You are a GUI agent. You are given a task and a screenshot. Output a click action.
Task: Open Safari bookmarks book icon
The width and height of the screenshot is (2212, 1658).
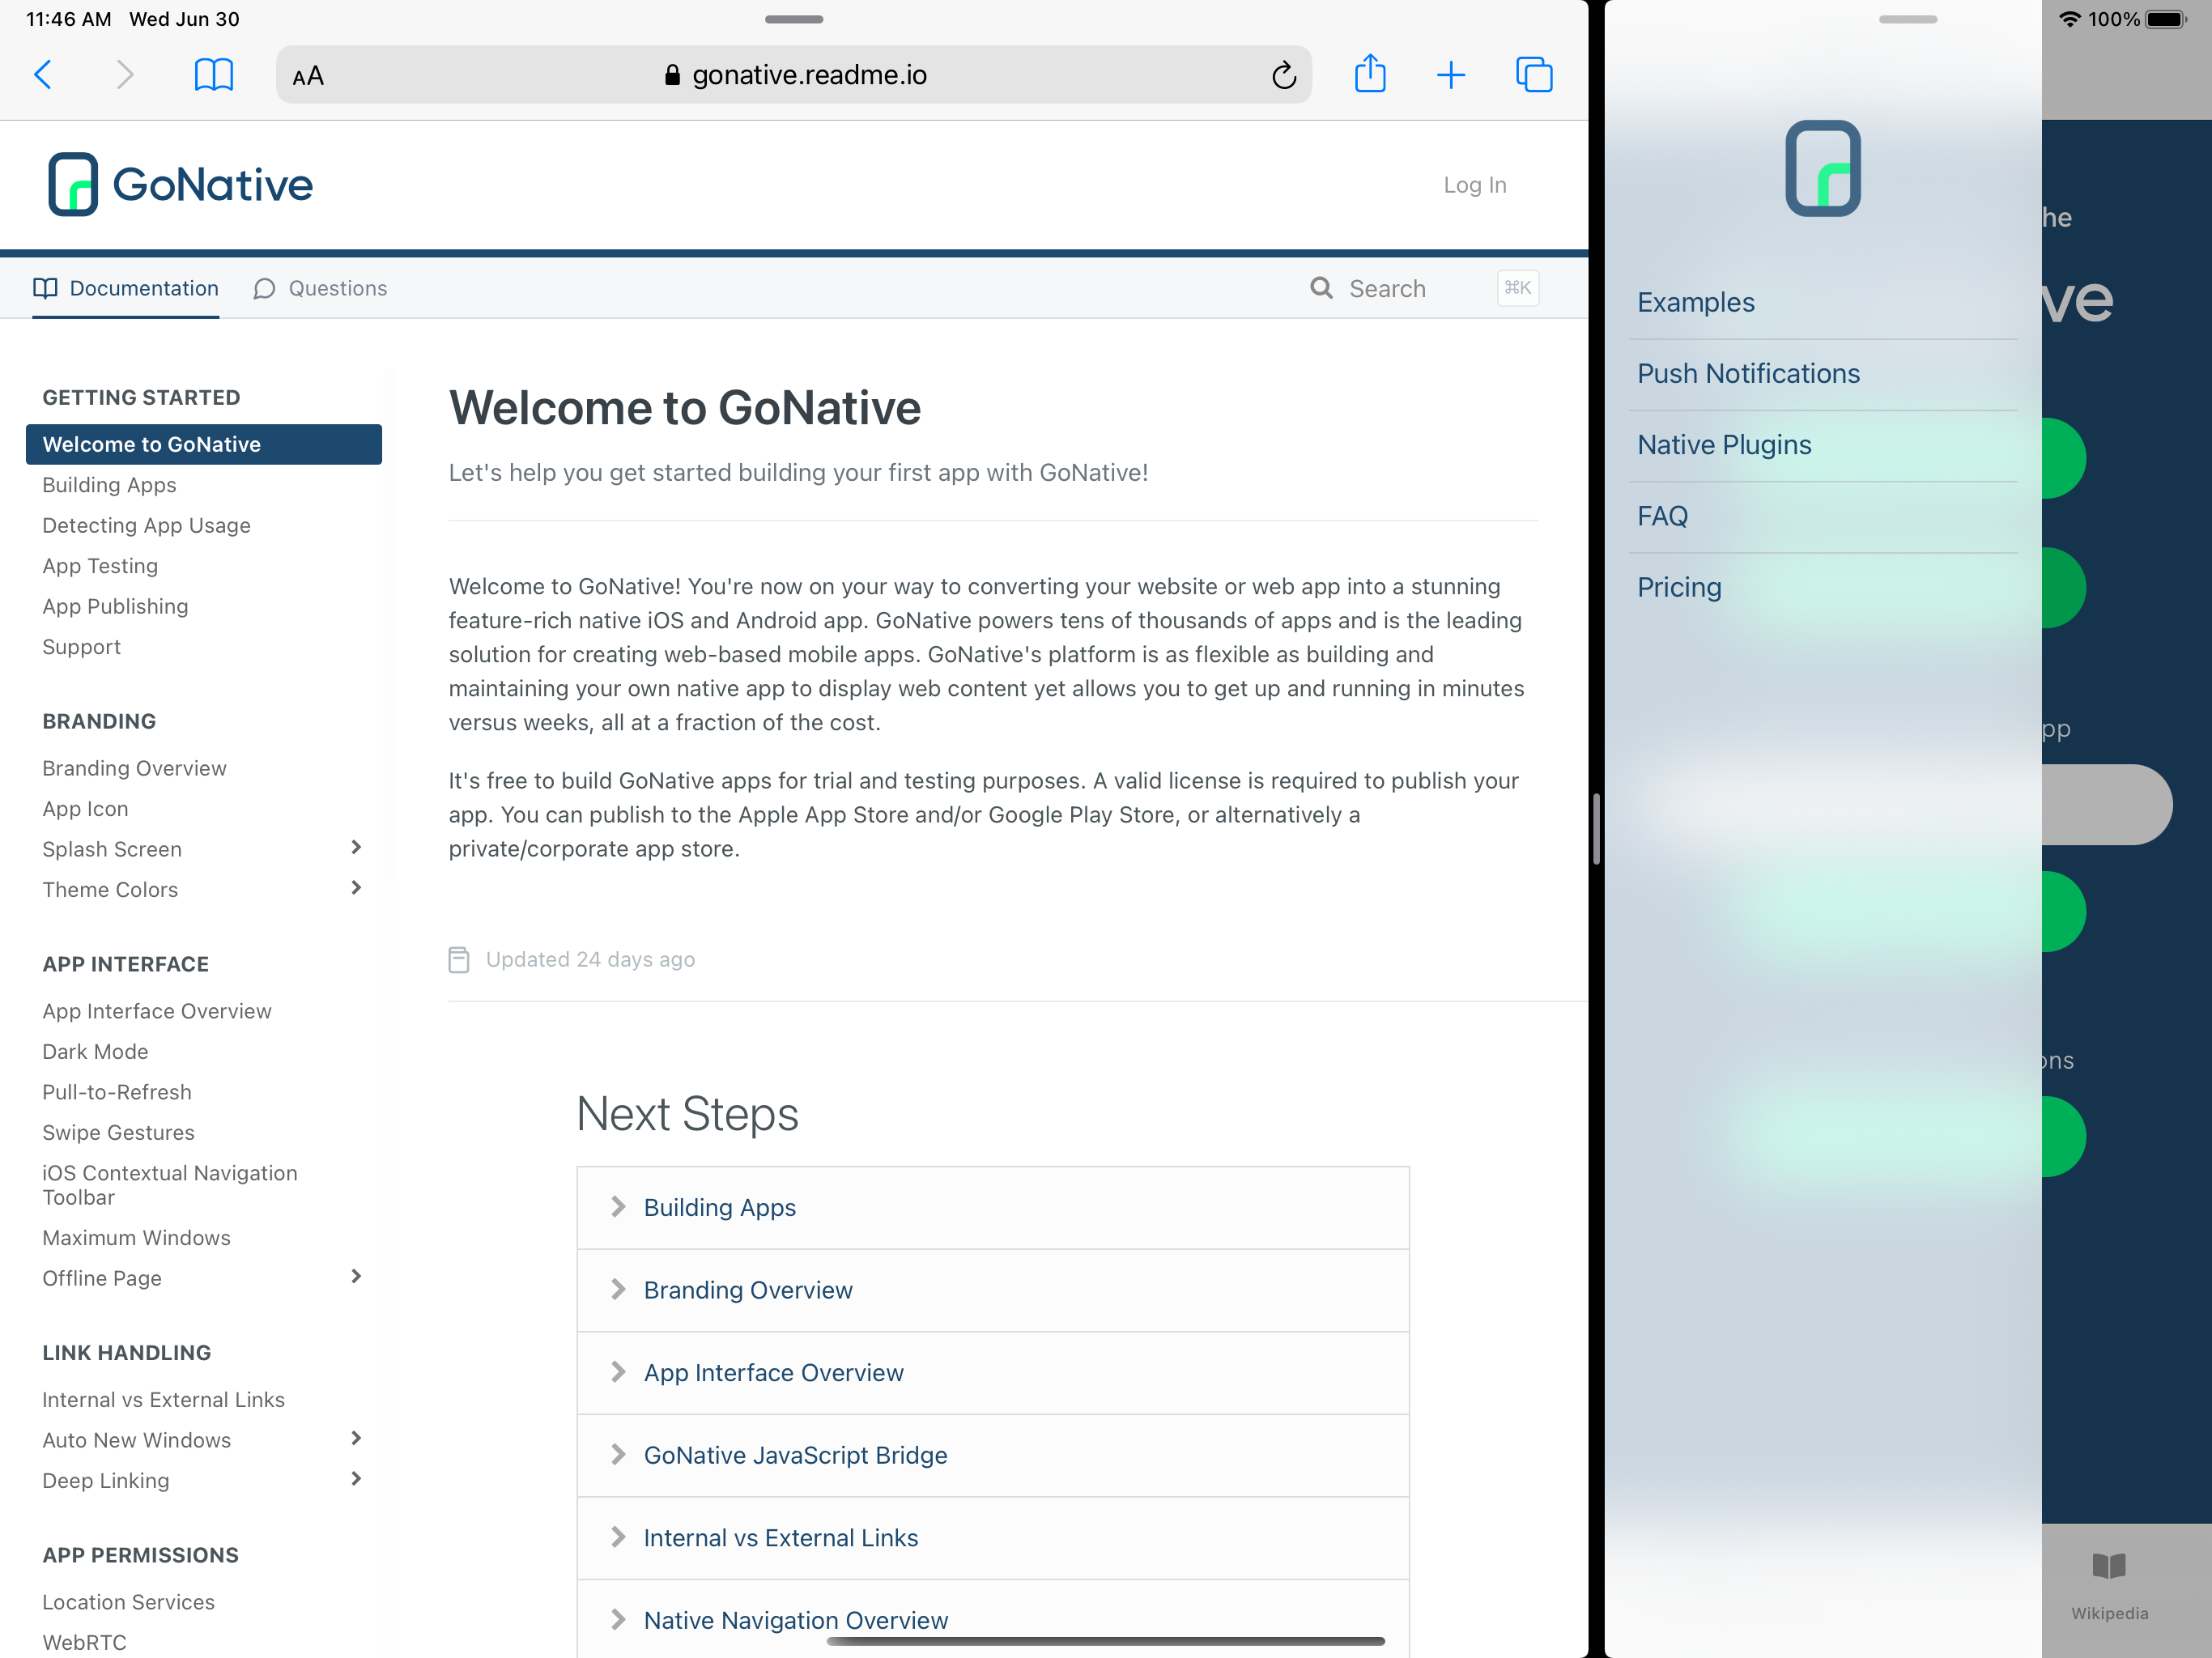click(213, 75)
